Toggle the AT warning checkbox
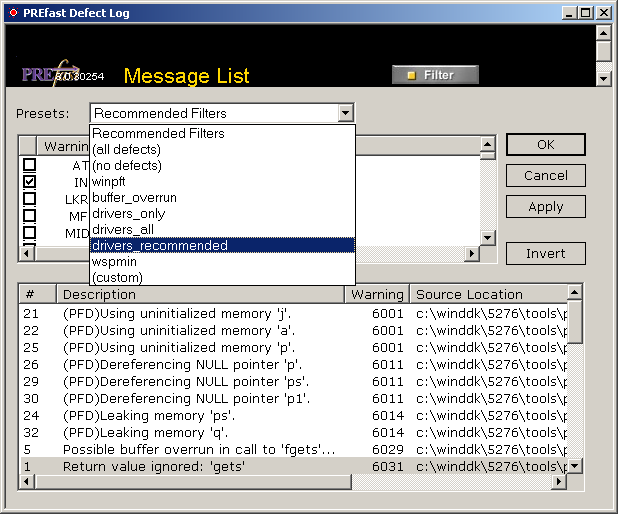This screenshot has height=514, width=618. (30, 165)
